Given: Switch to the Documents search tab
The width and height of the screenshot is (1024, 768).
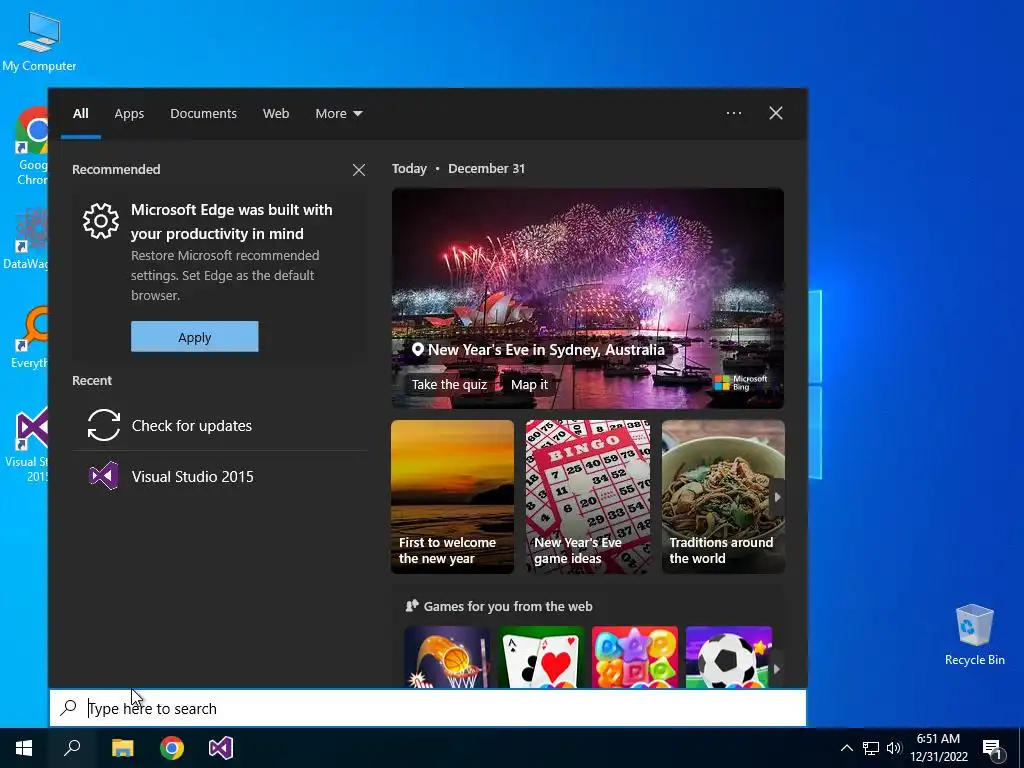Looking at the screenshot, I should click(203, 113).
